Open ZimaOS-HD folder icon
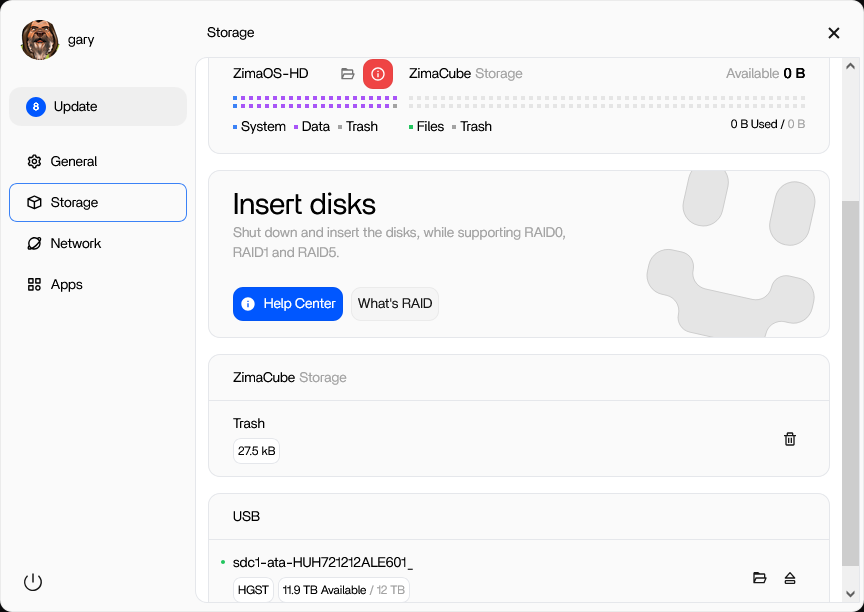 [x=348, y=73]
